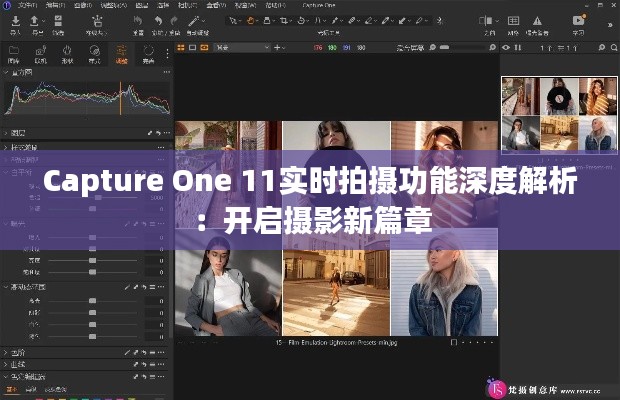This screenshot has height=400, width=620.
Task: Toggle the eye icon in the browser toolbar
Action: [x=506, y=47]
